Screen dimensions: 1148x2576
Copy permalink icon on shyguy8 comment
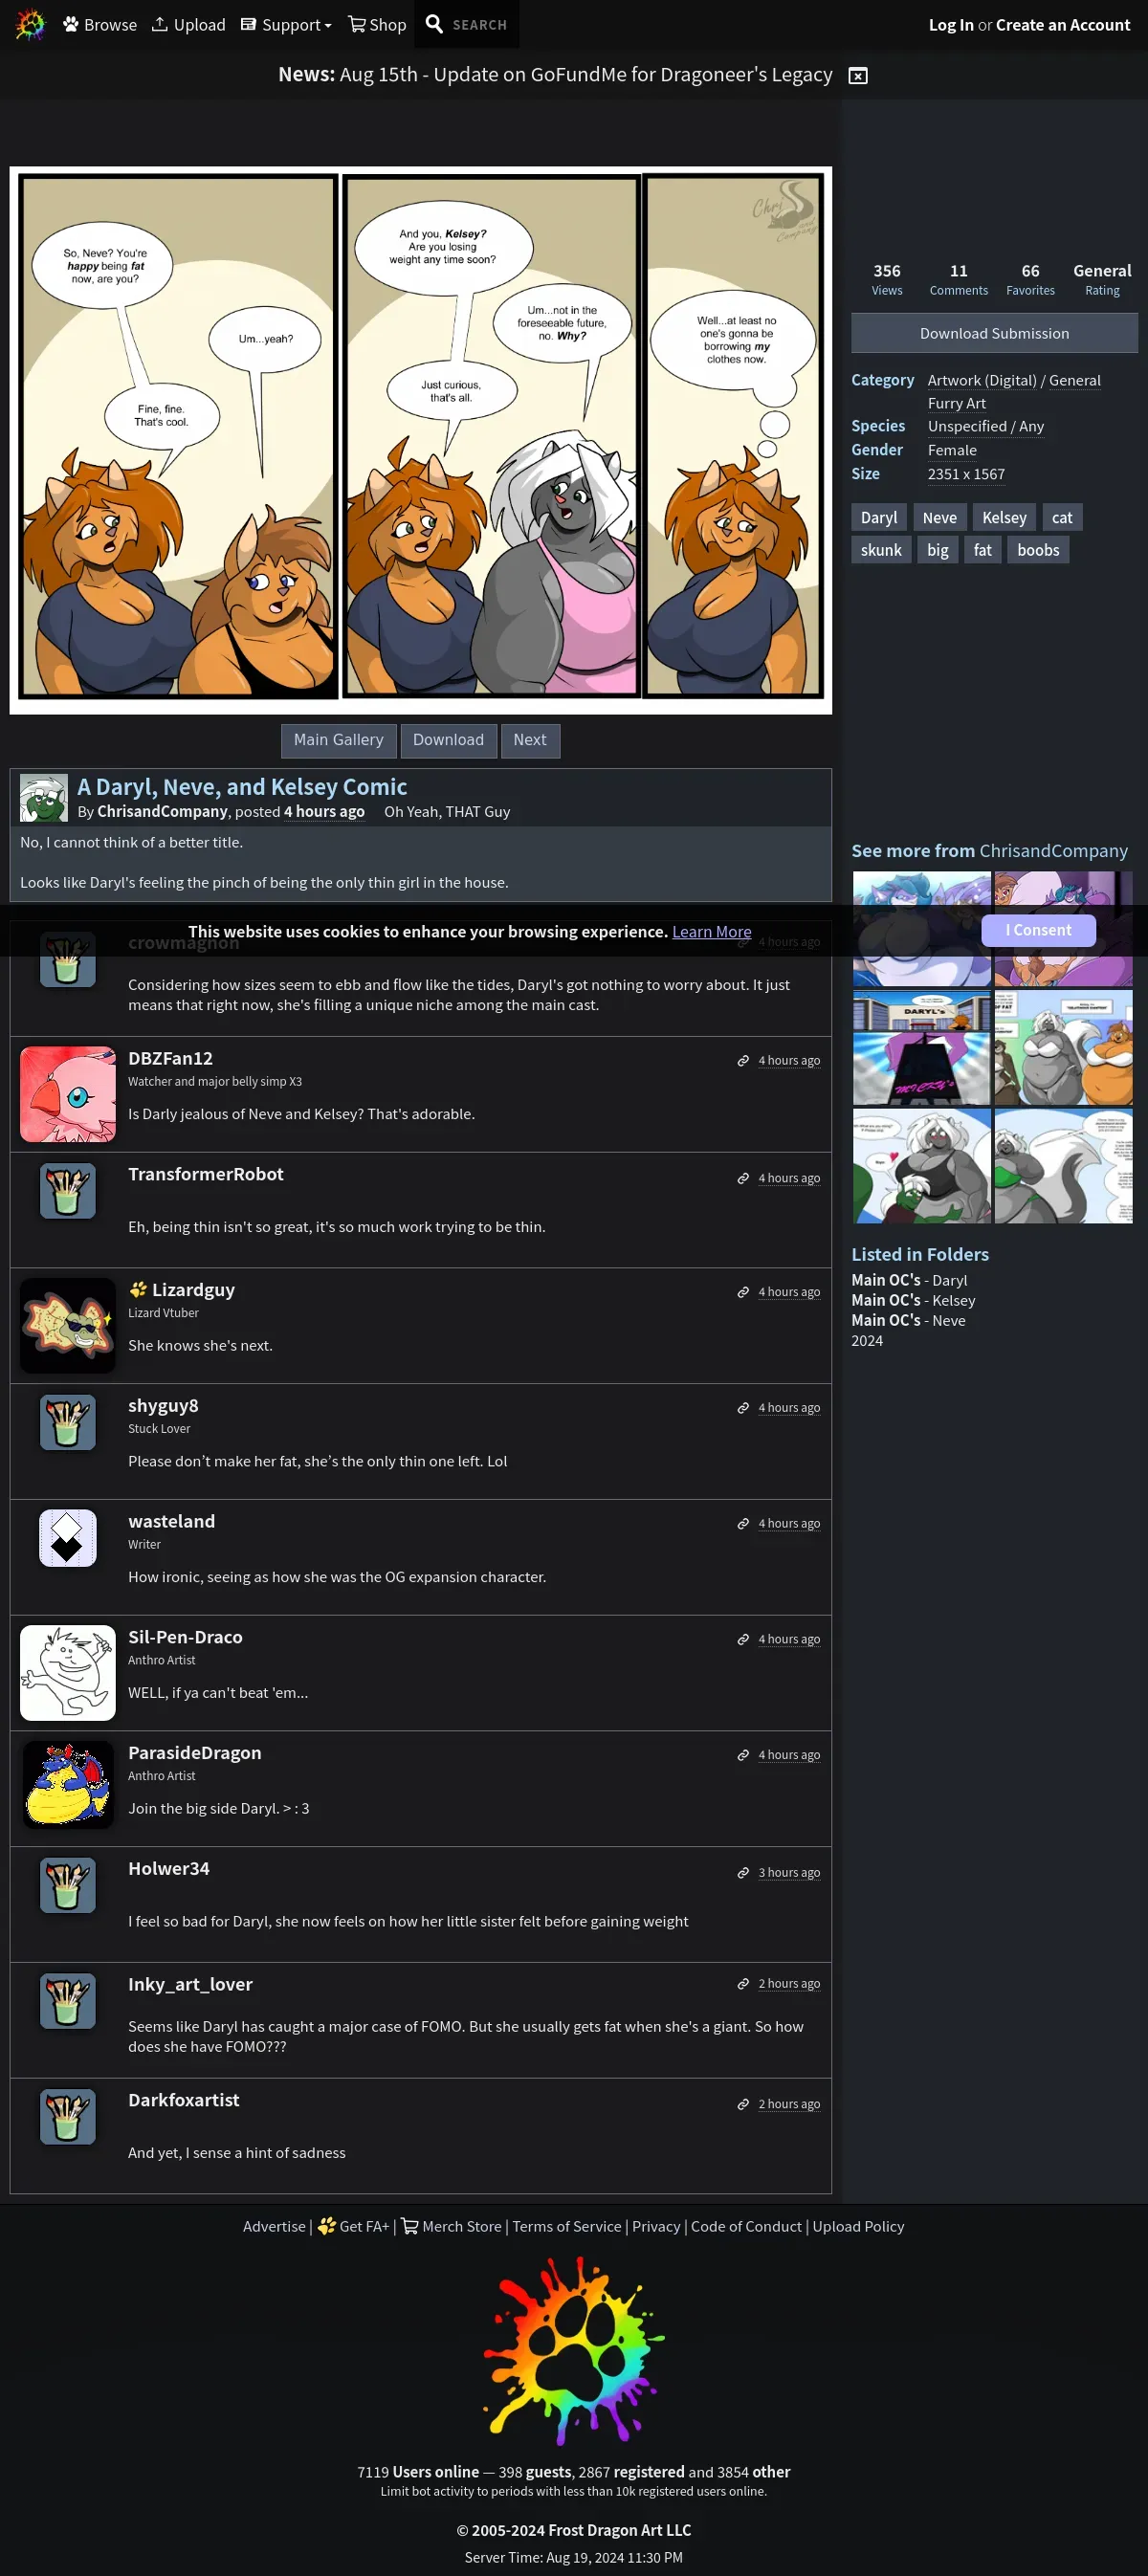coord(742,1408)
